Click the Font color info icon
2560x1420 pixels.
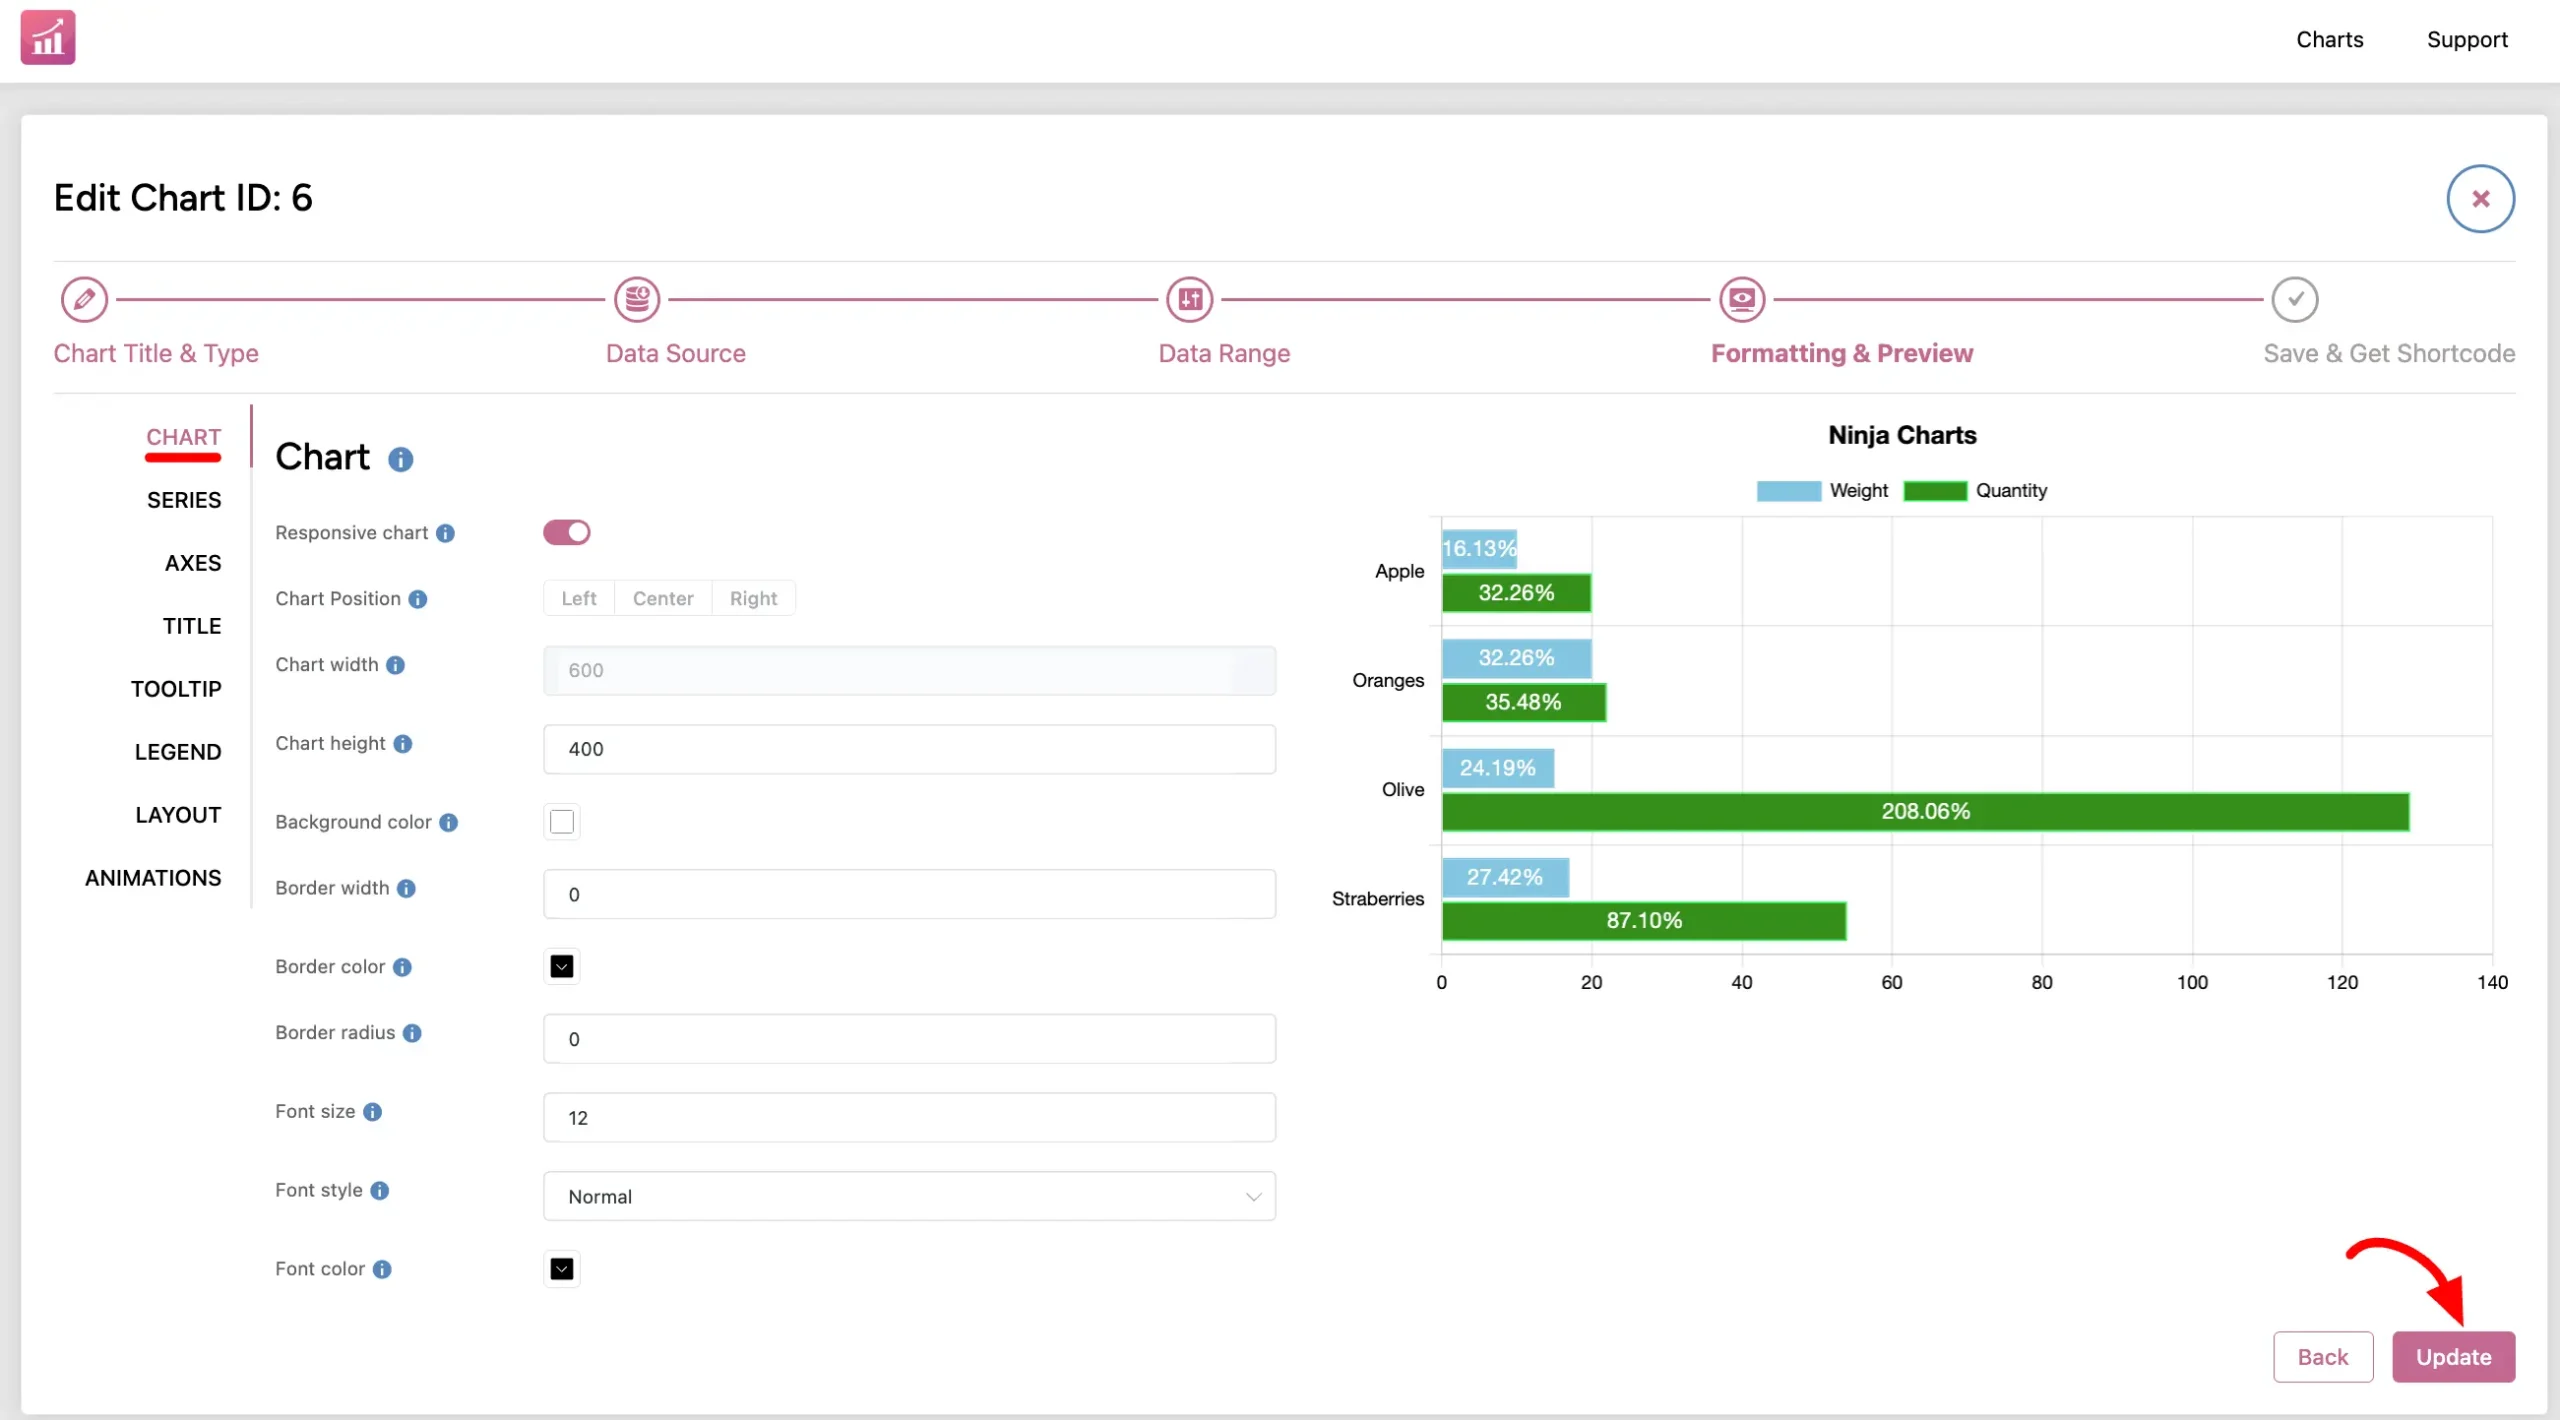click(x=382, y=1269)
